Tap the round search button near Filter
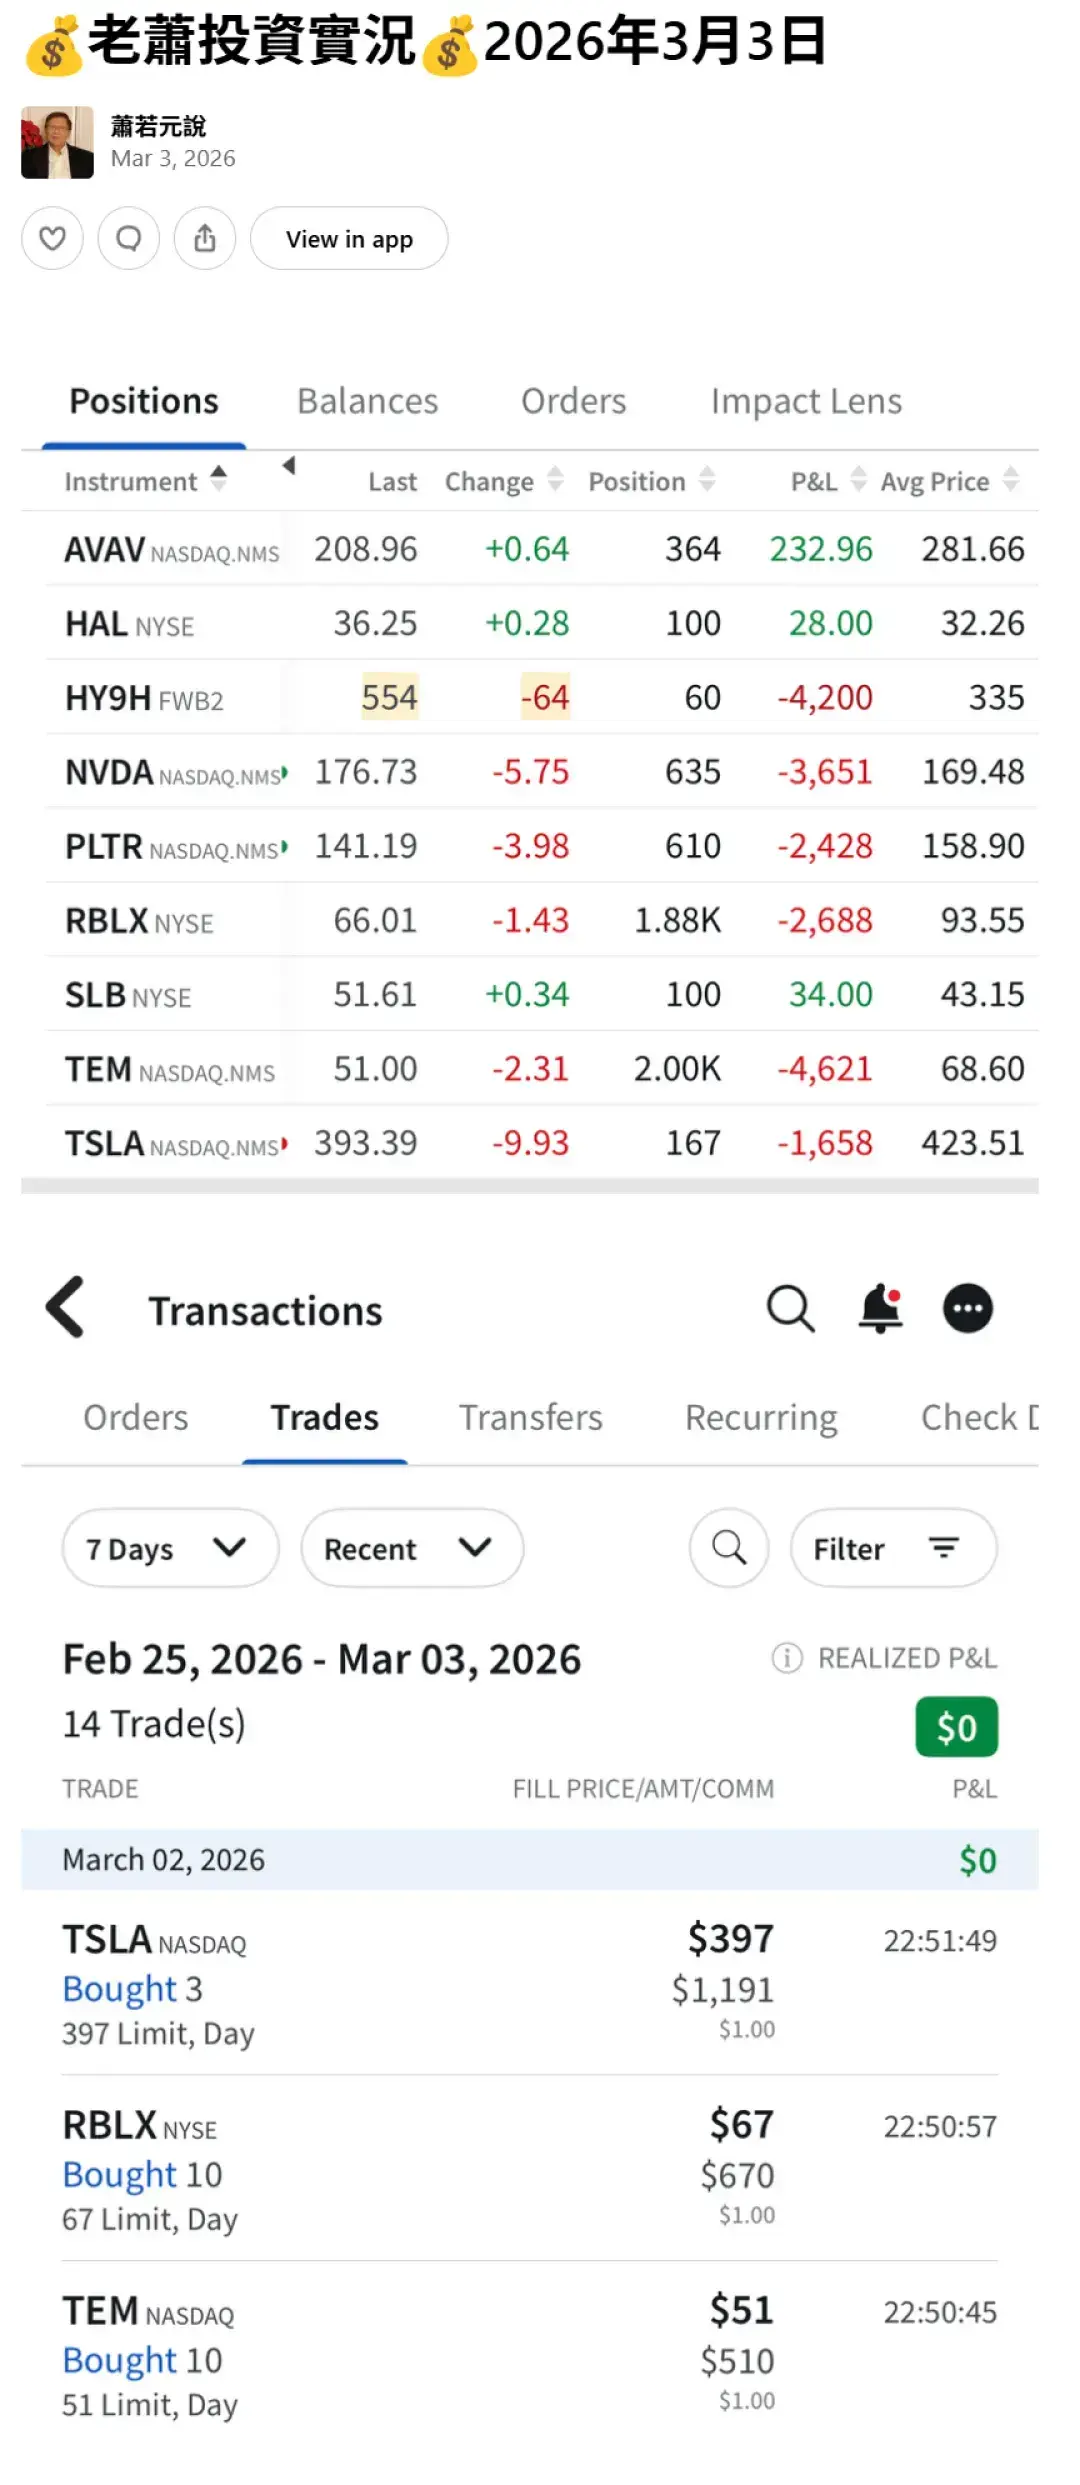Screen dimensions: 1080x2485 coord(729,1548)
